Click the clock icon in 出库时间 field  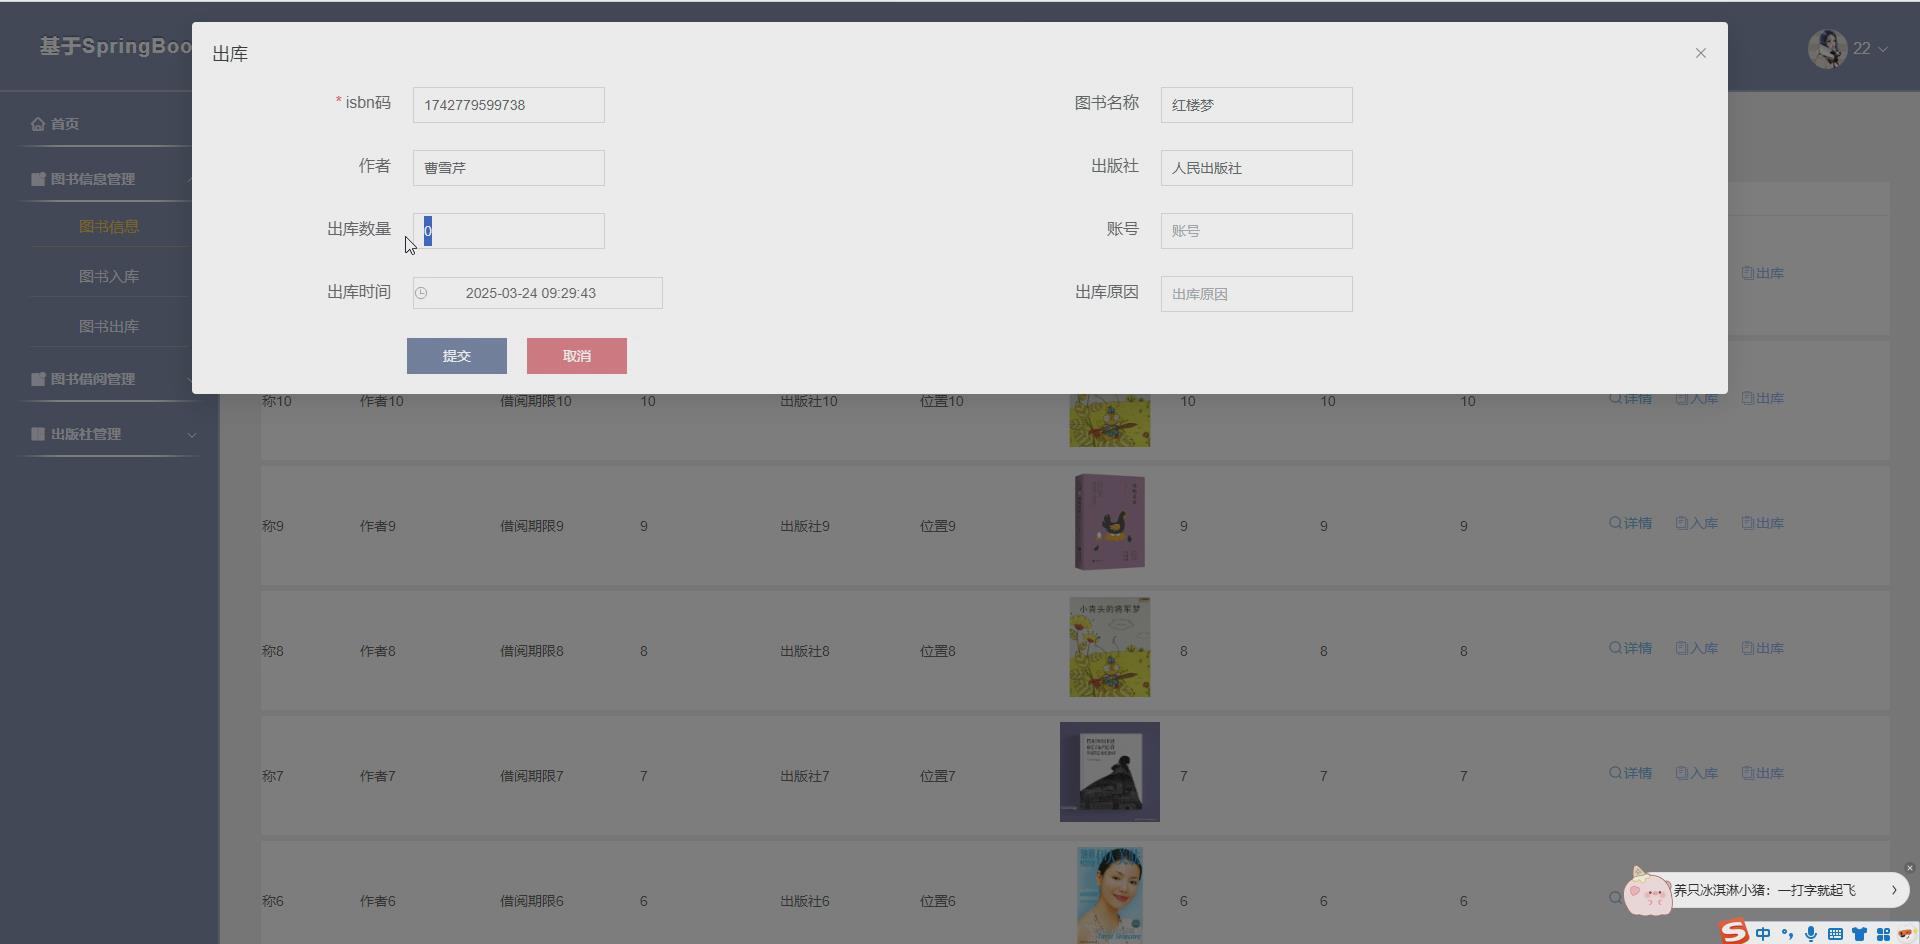[x=420, y=293]
